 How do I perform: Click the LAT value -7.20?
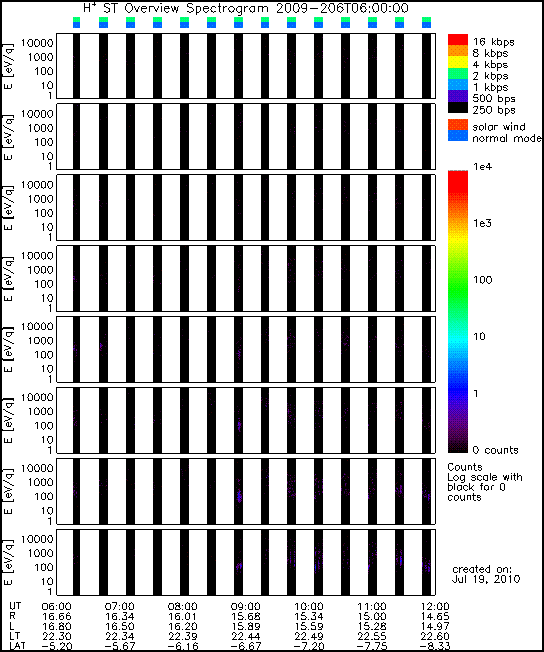coord(309,647)
